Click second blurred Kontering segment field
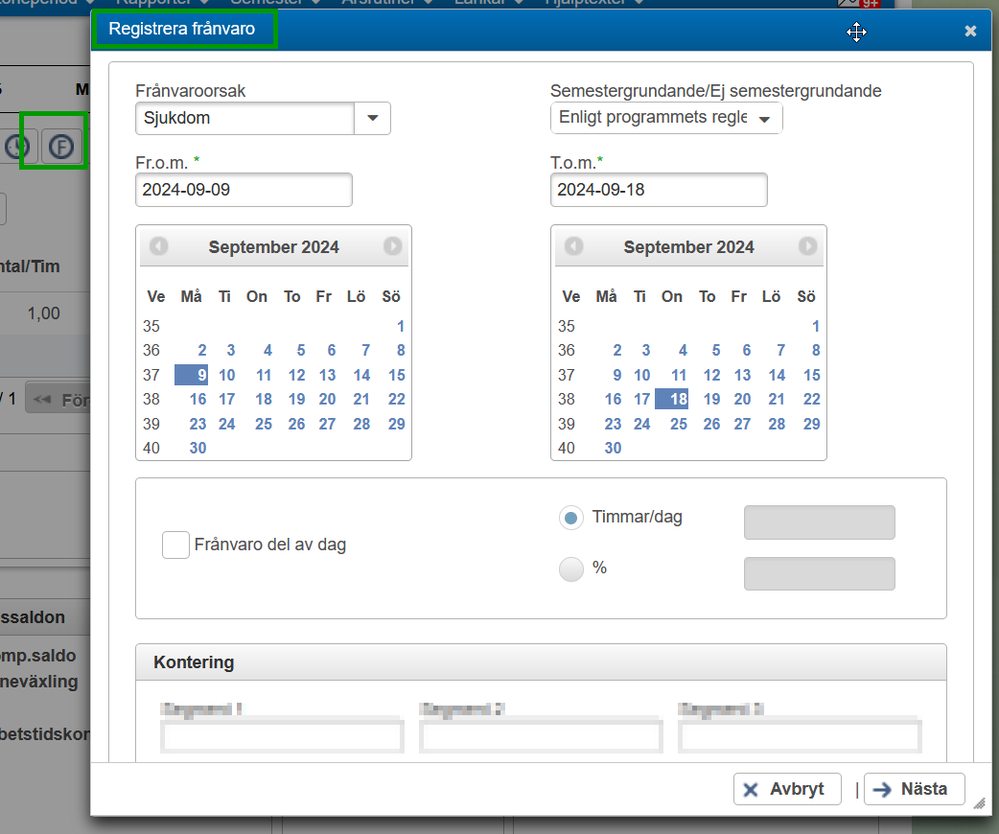Viewport: 999px width, 834px height. [x=541, y=736]
